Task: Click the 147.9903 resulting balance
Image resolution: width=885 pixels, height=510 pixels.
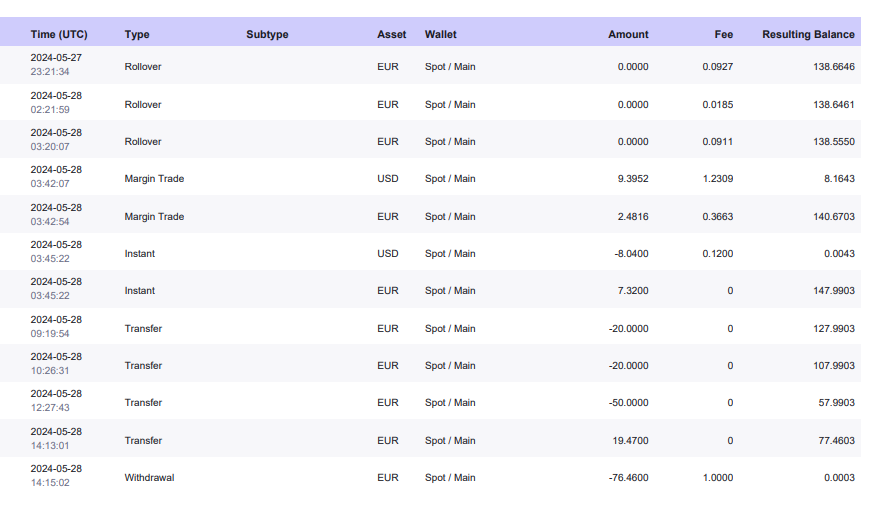Action: point(833,291)
